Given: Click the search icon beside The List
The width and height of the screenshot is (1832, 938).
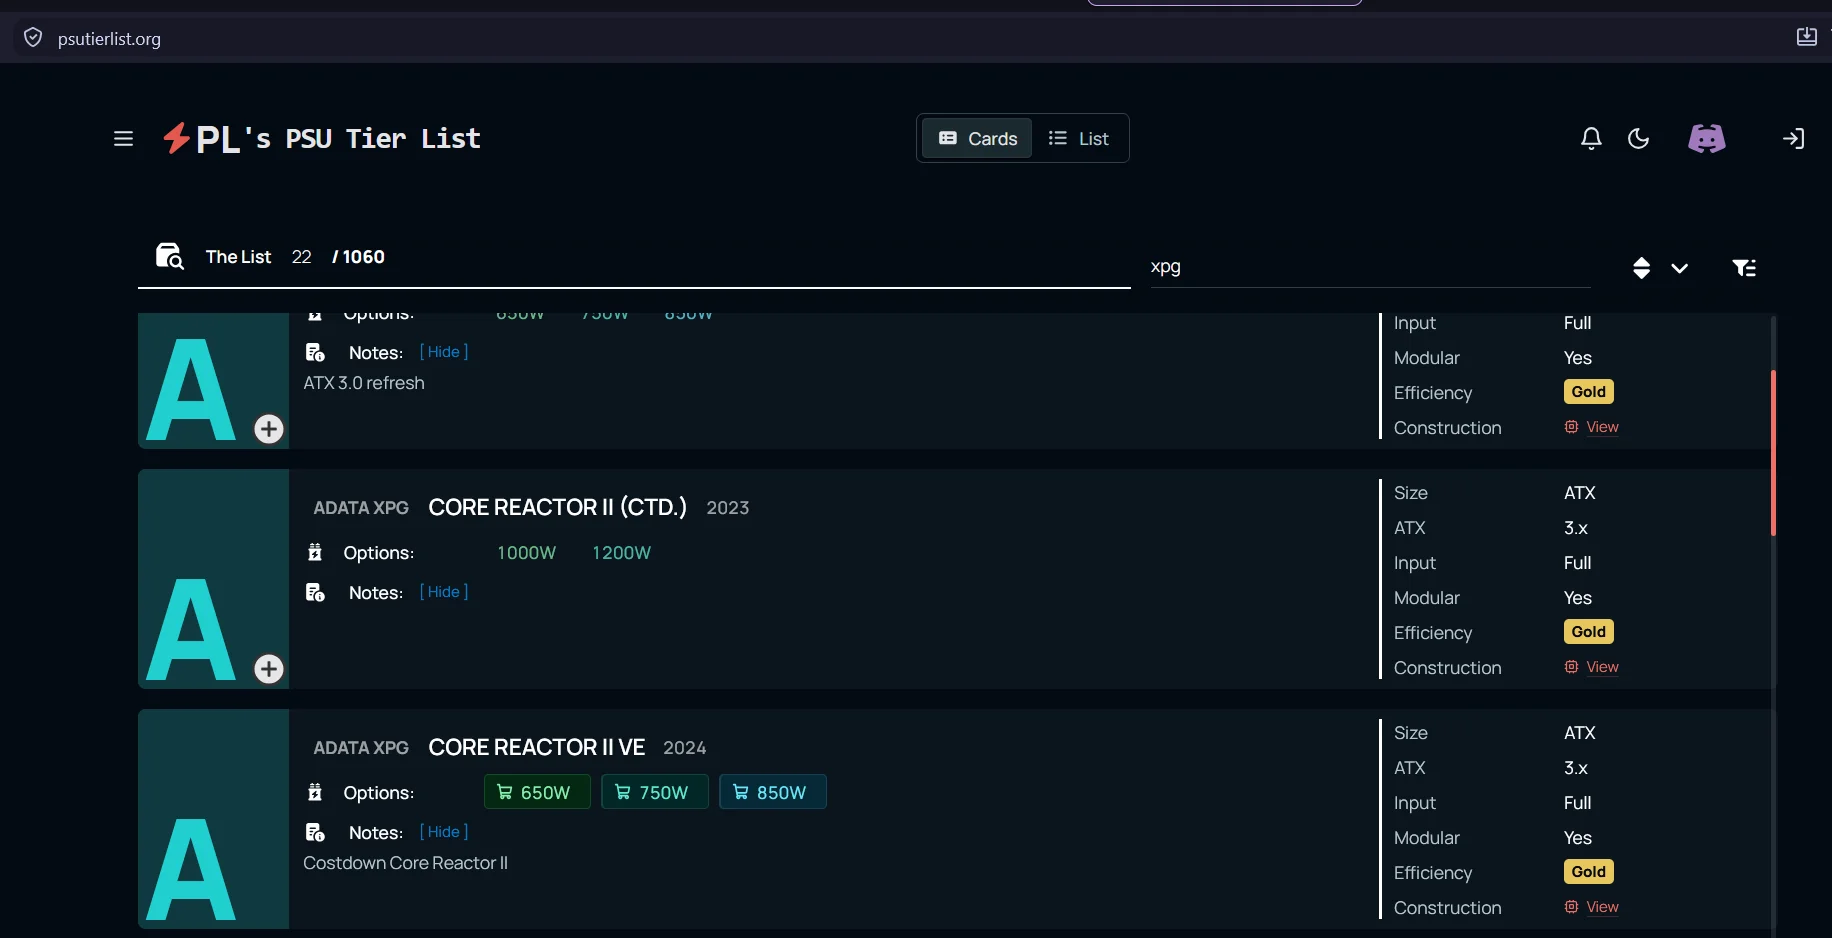Looking at the screenshot, I should (170, 256).
